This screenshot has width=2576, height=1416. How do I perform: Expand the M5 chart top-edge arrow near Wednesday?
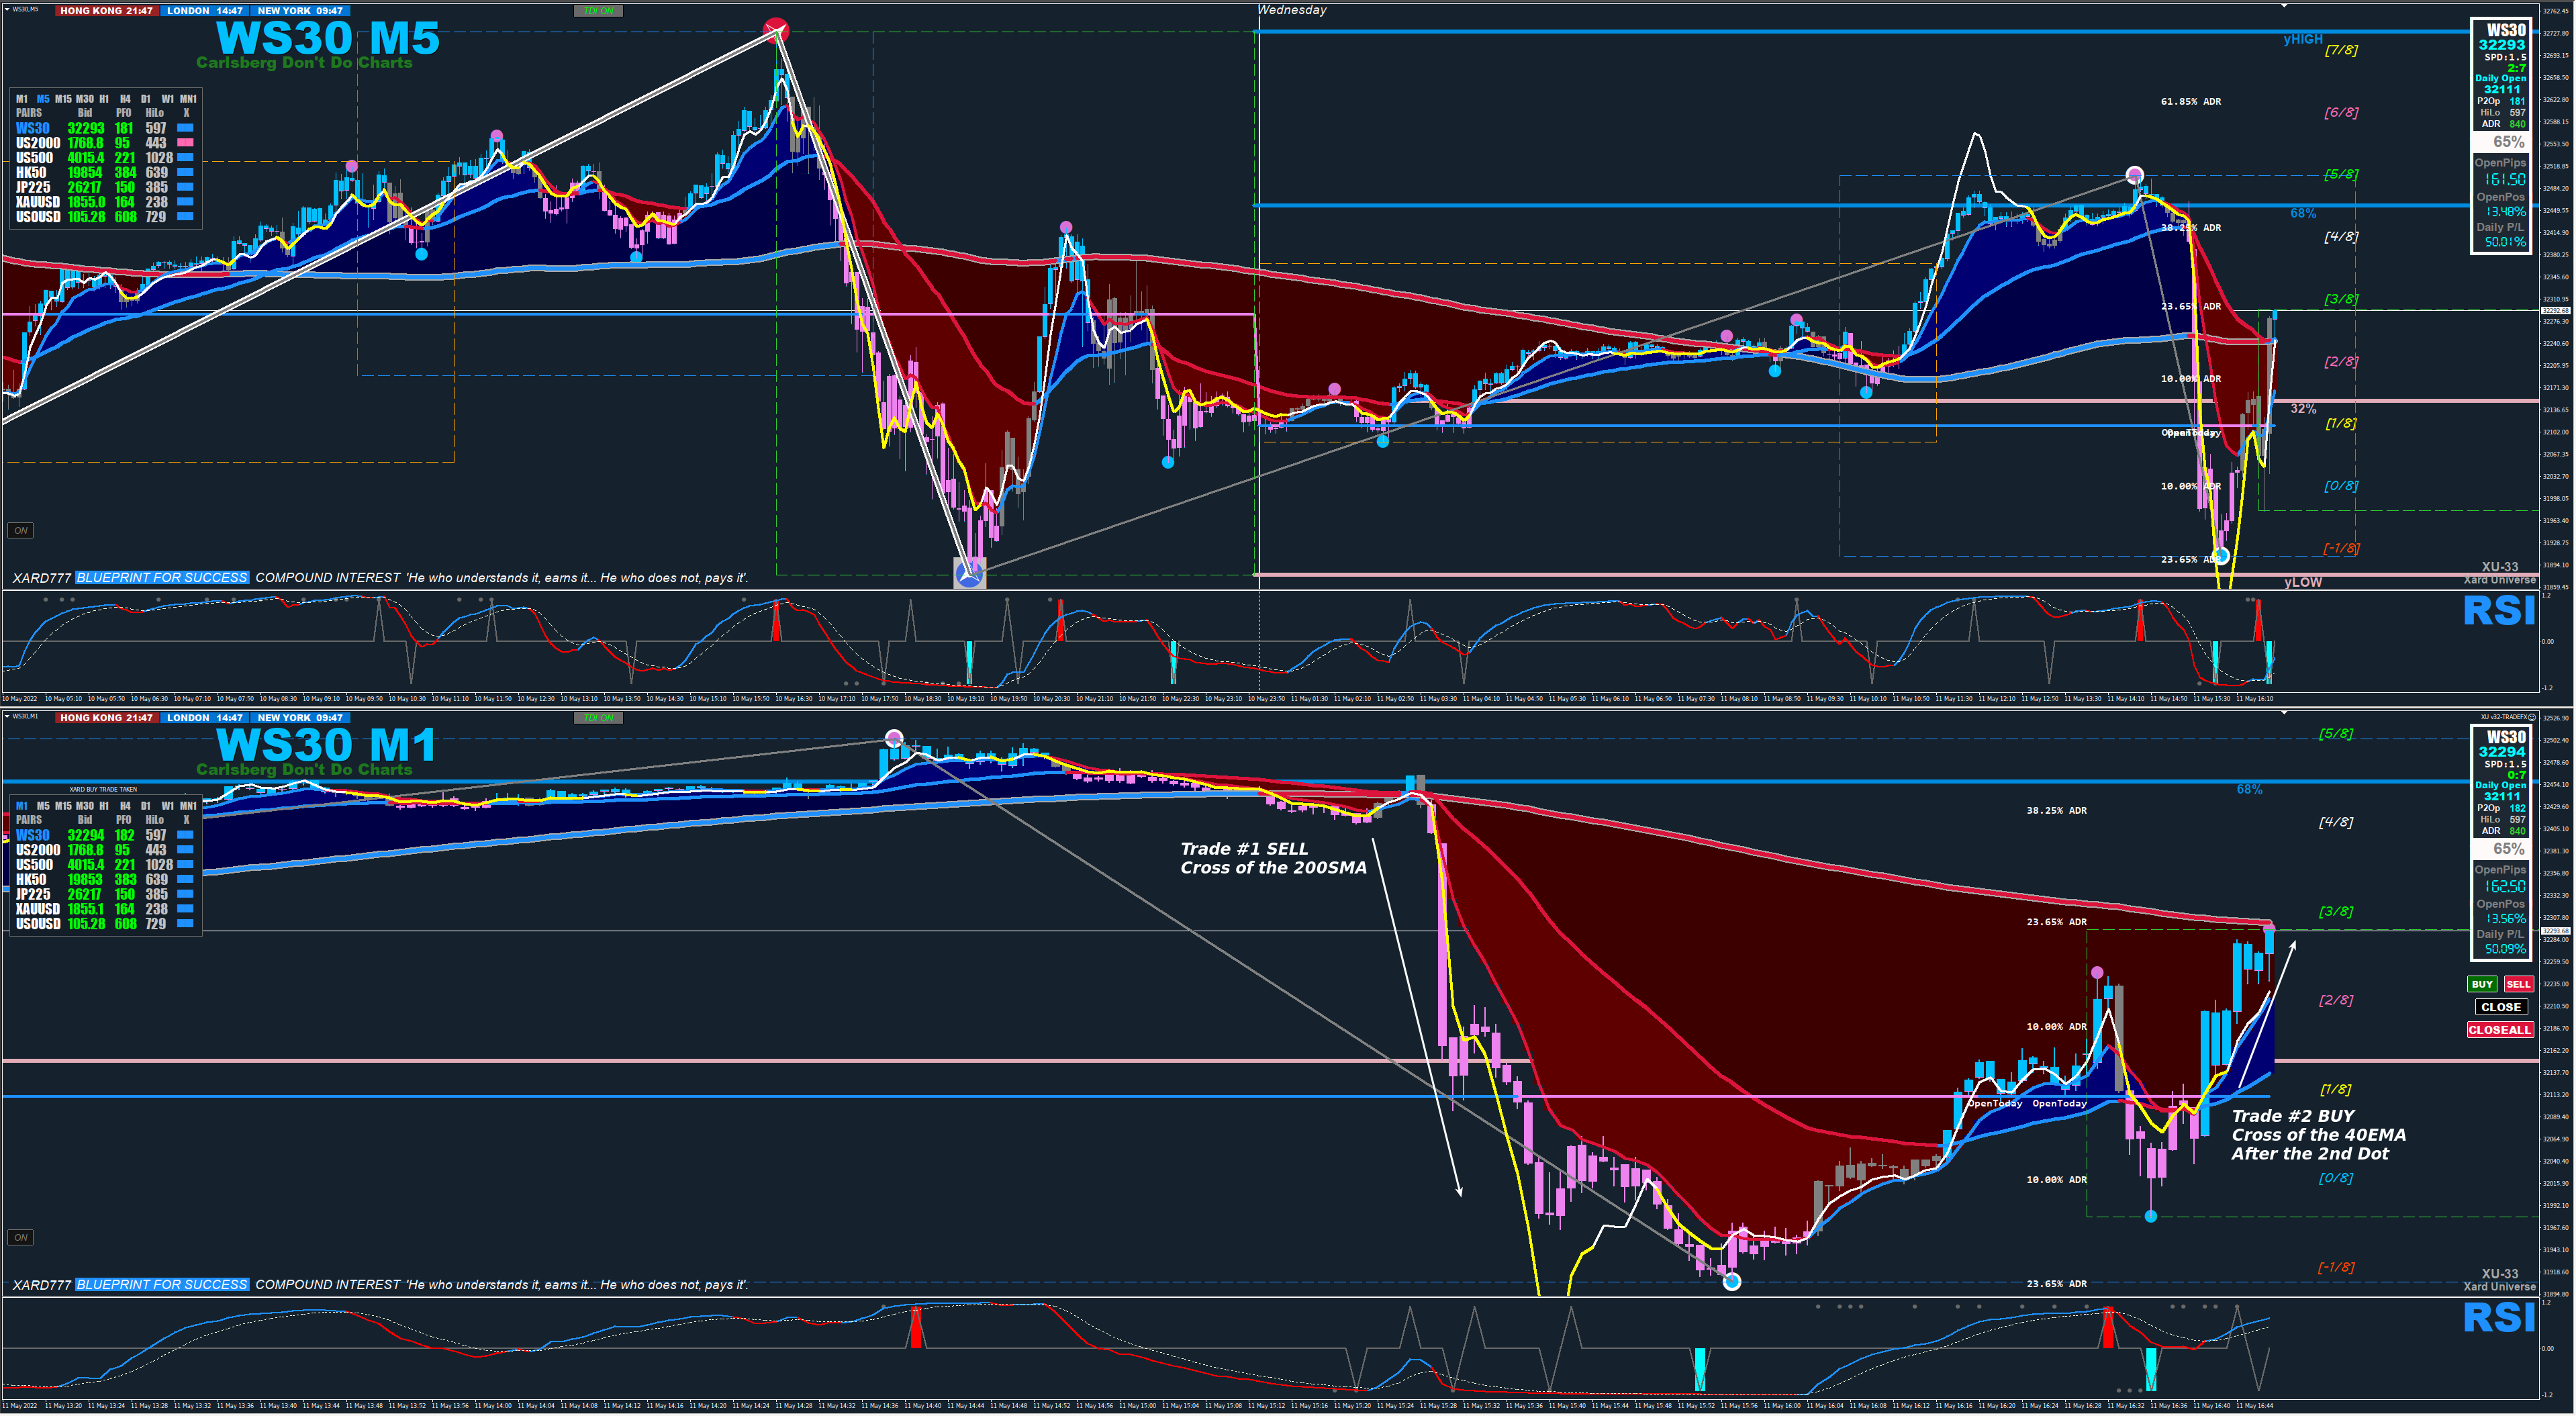click(2284, 6)
